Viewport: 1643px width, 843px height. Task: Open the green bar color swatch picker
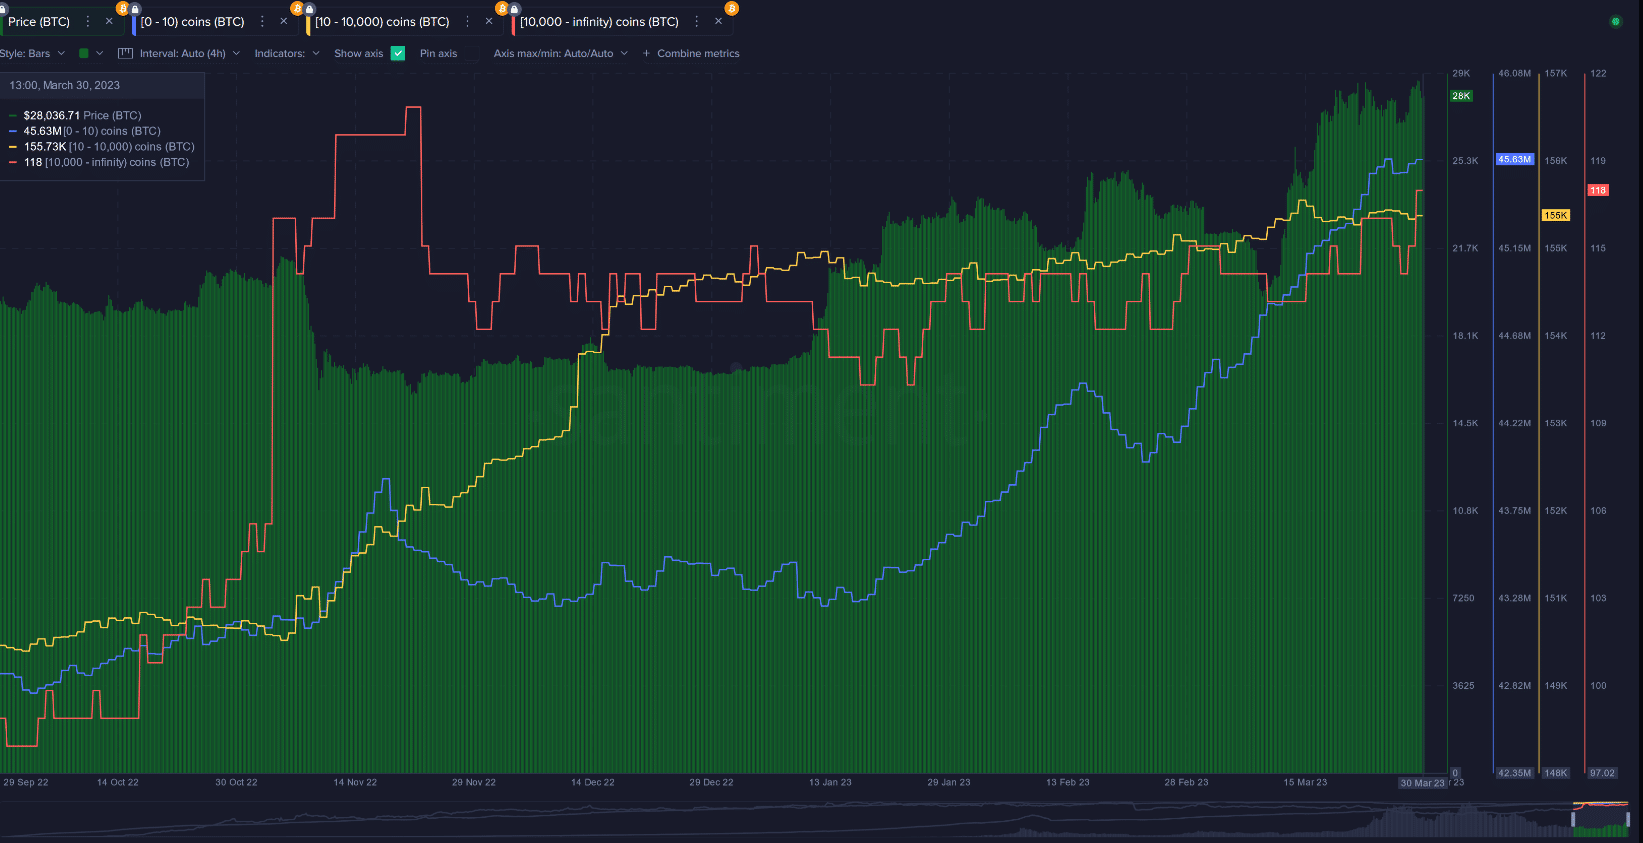point(84,53)
